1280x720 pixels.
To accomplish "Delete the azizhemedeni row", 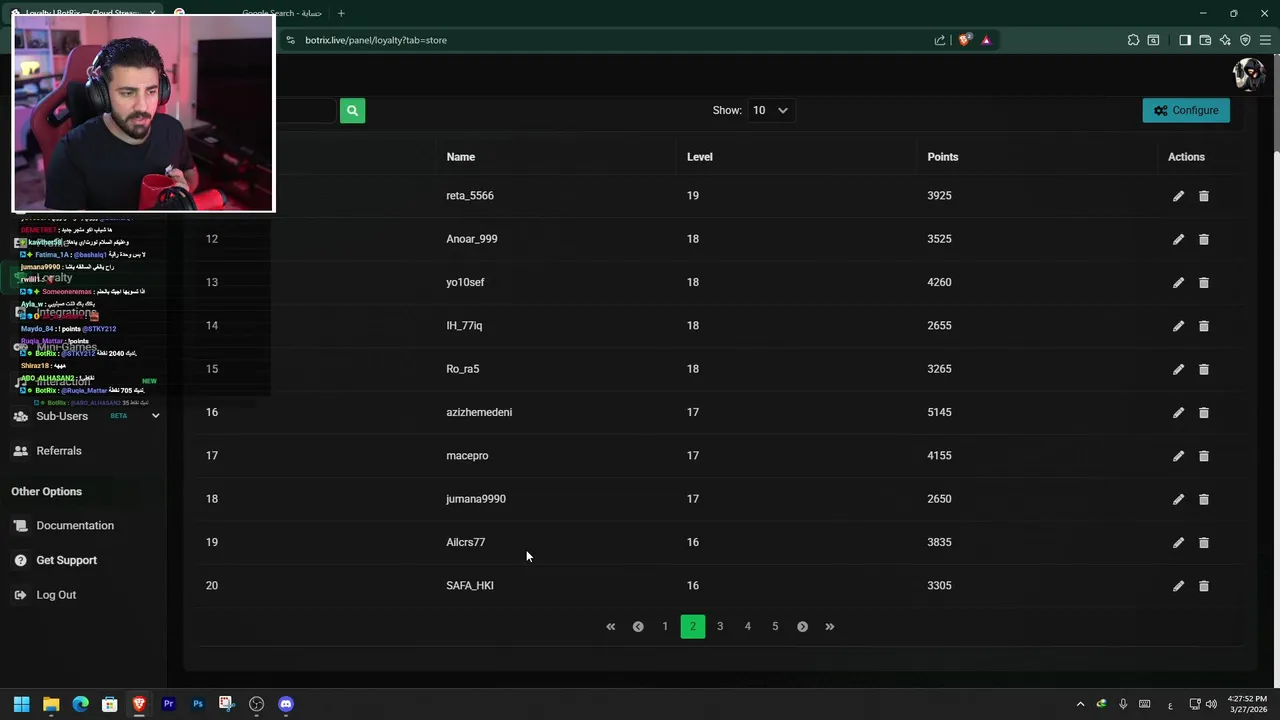I will click(x=1204, y=413).
